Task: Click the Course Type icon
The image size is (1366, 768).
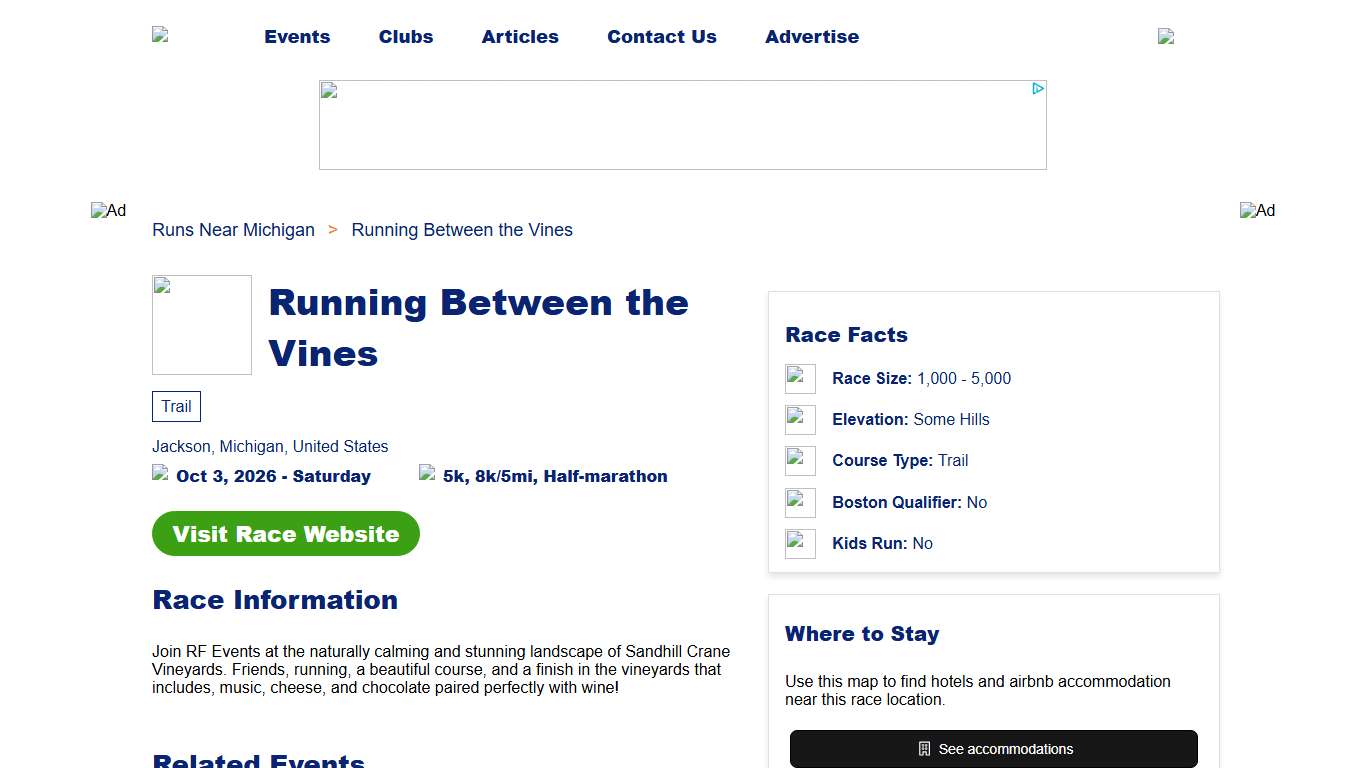Action: click(x=800, y=460)
